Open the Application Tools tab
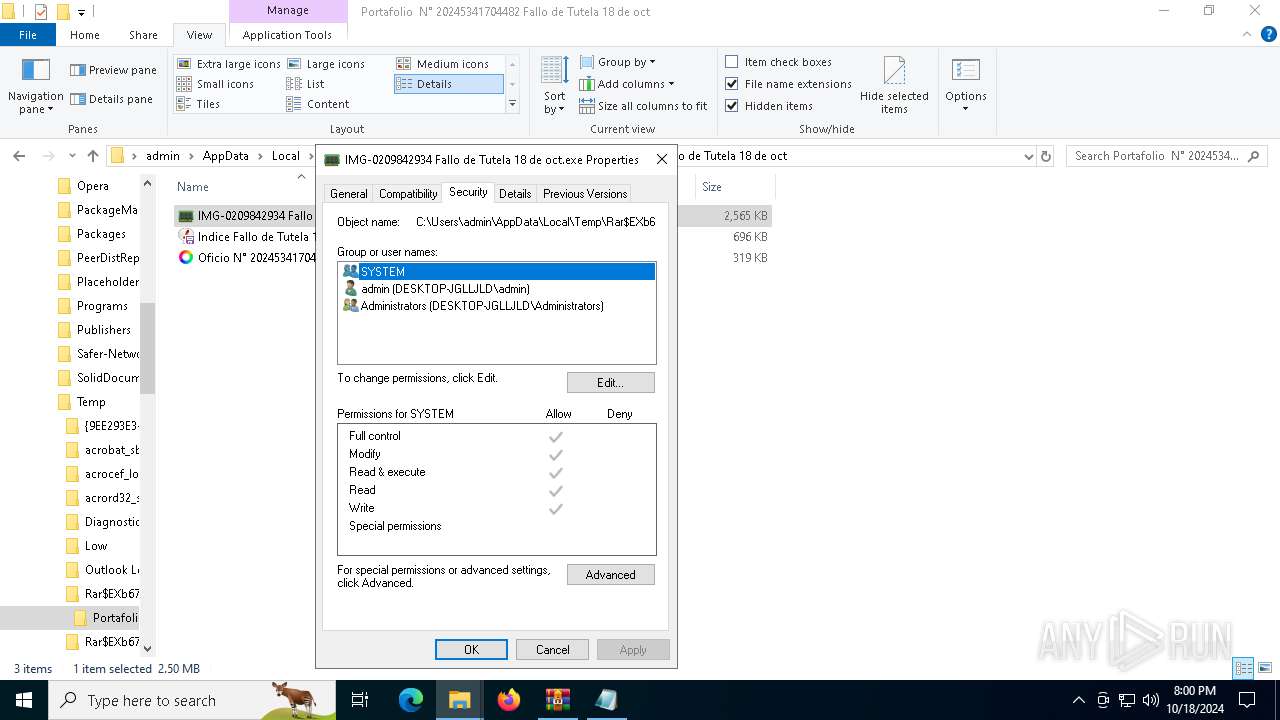The image size is (1280, 720). pyautogui.click(x=287, y=35)
